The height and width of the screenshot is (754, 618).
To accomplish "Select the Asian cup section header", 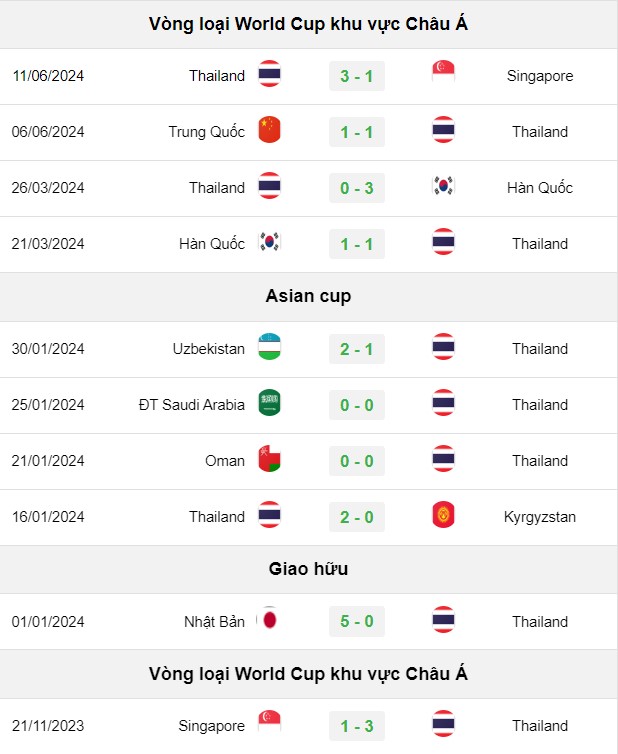I will [308, 297].
